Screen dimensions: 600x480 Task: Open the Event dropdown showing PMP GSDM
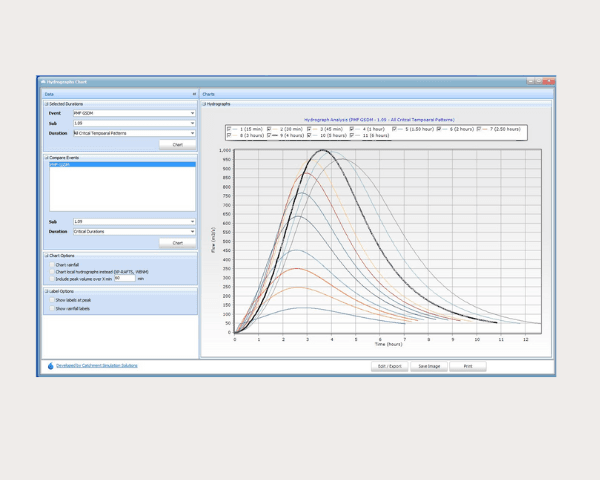pyautogui.click(x=134, y=113)
